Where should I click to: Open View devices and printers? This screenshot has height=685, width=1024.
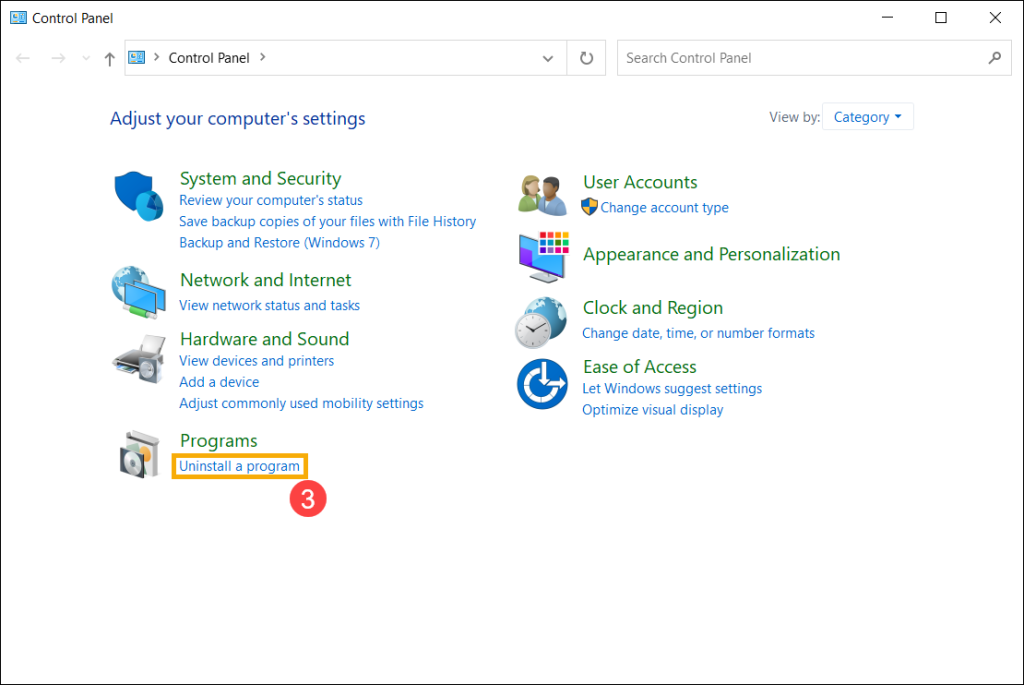coord(257,360)
